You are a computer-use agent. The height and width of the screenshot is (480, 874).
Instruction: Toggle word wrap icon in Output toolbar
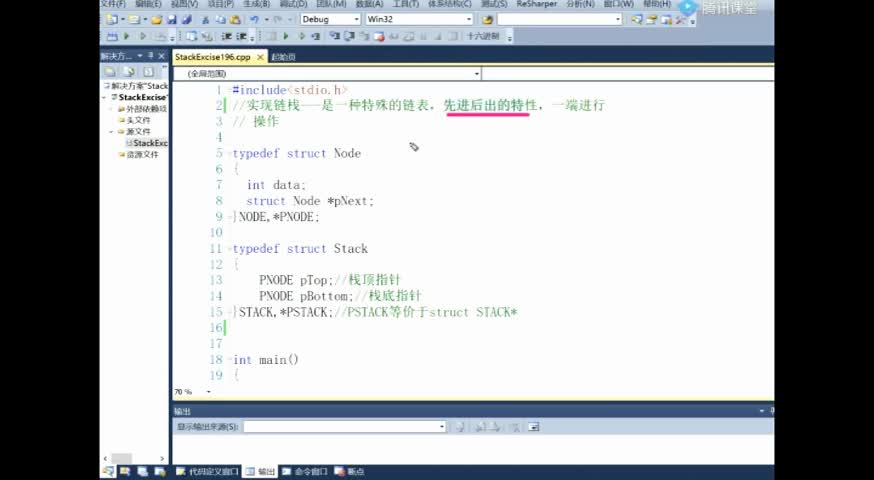click(533, 427)
